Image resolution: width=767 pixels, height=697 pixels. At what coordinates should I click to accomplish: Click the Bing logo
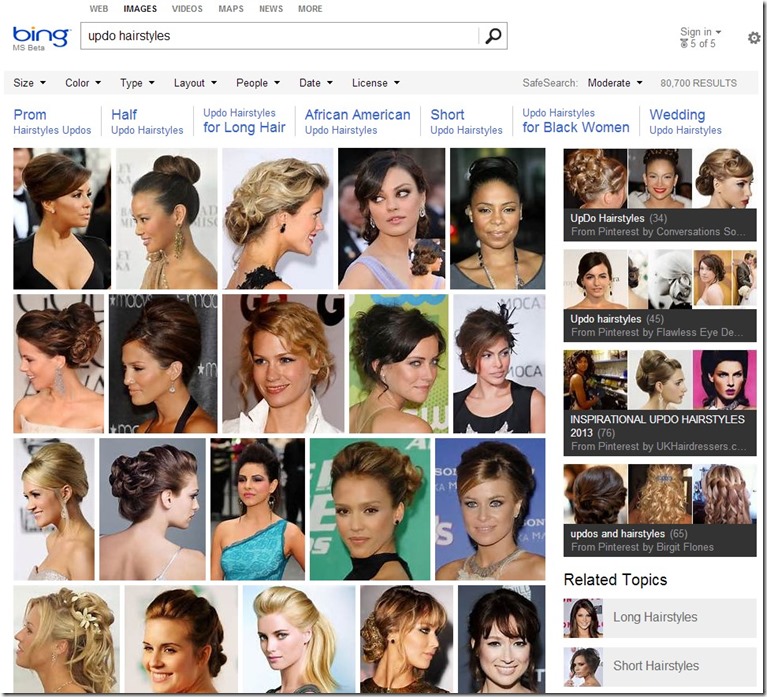point(41,38)
